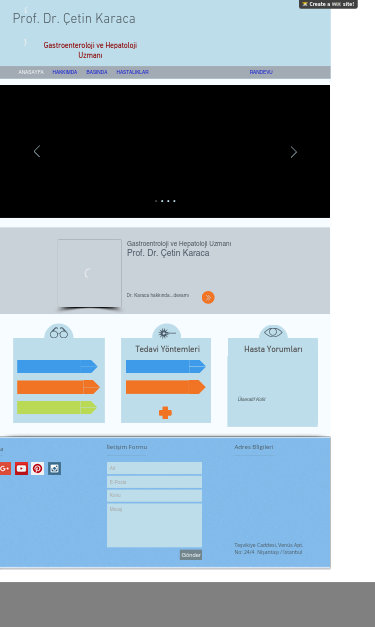Image resolution: width=375 pixels, height=627 pixels.
Task: Select the first slideshow dot
Action: coord(156,201)
